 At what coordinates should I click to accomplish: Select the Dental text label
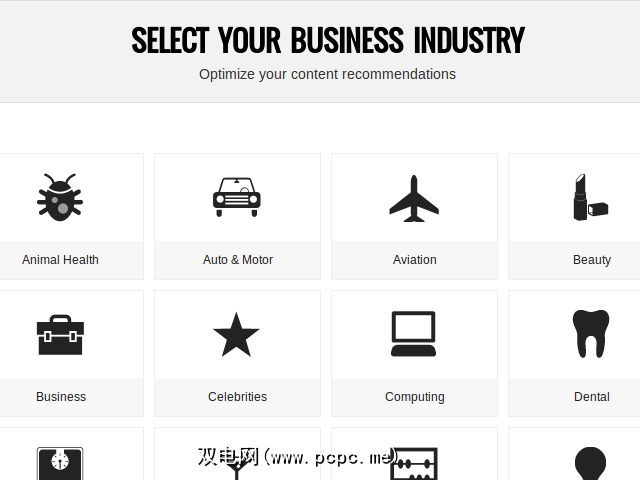[x=592, y=397]
